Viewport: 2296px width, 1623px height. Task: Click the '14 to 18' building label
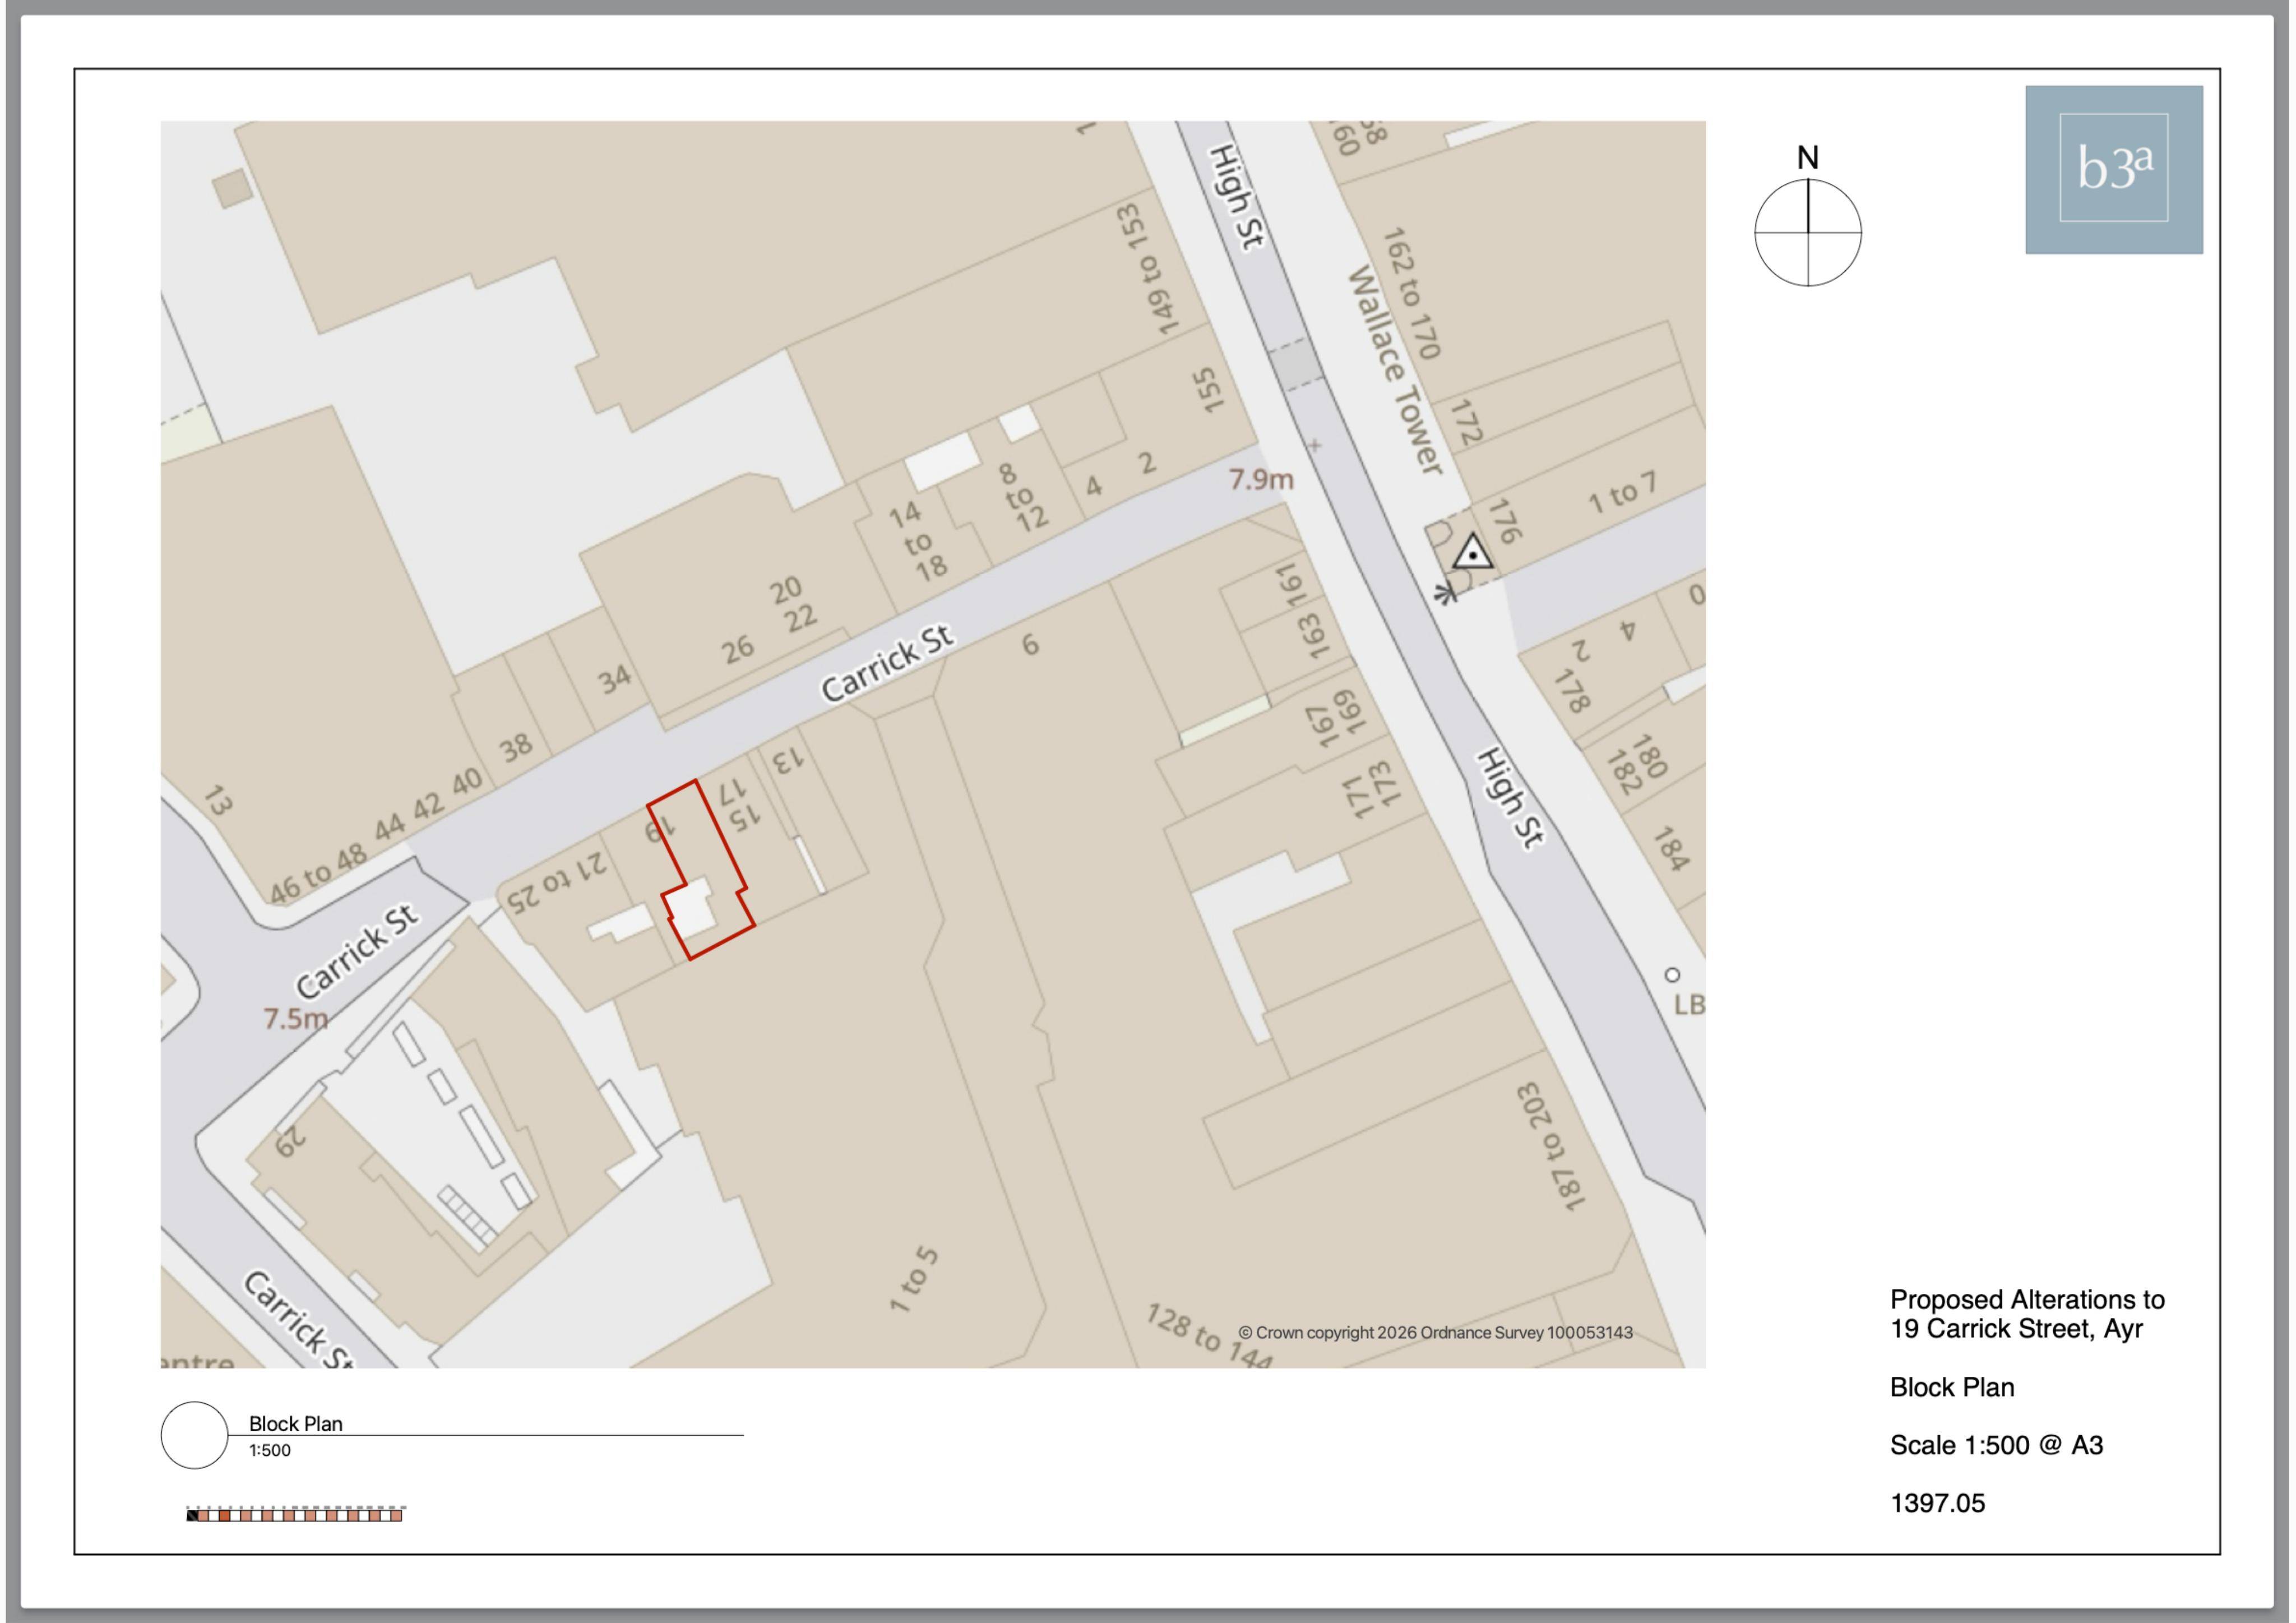918,541
